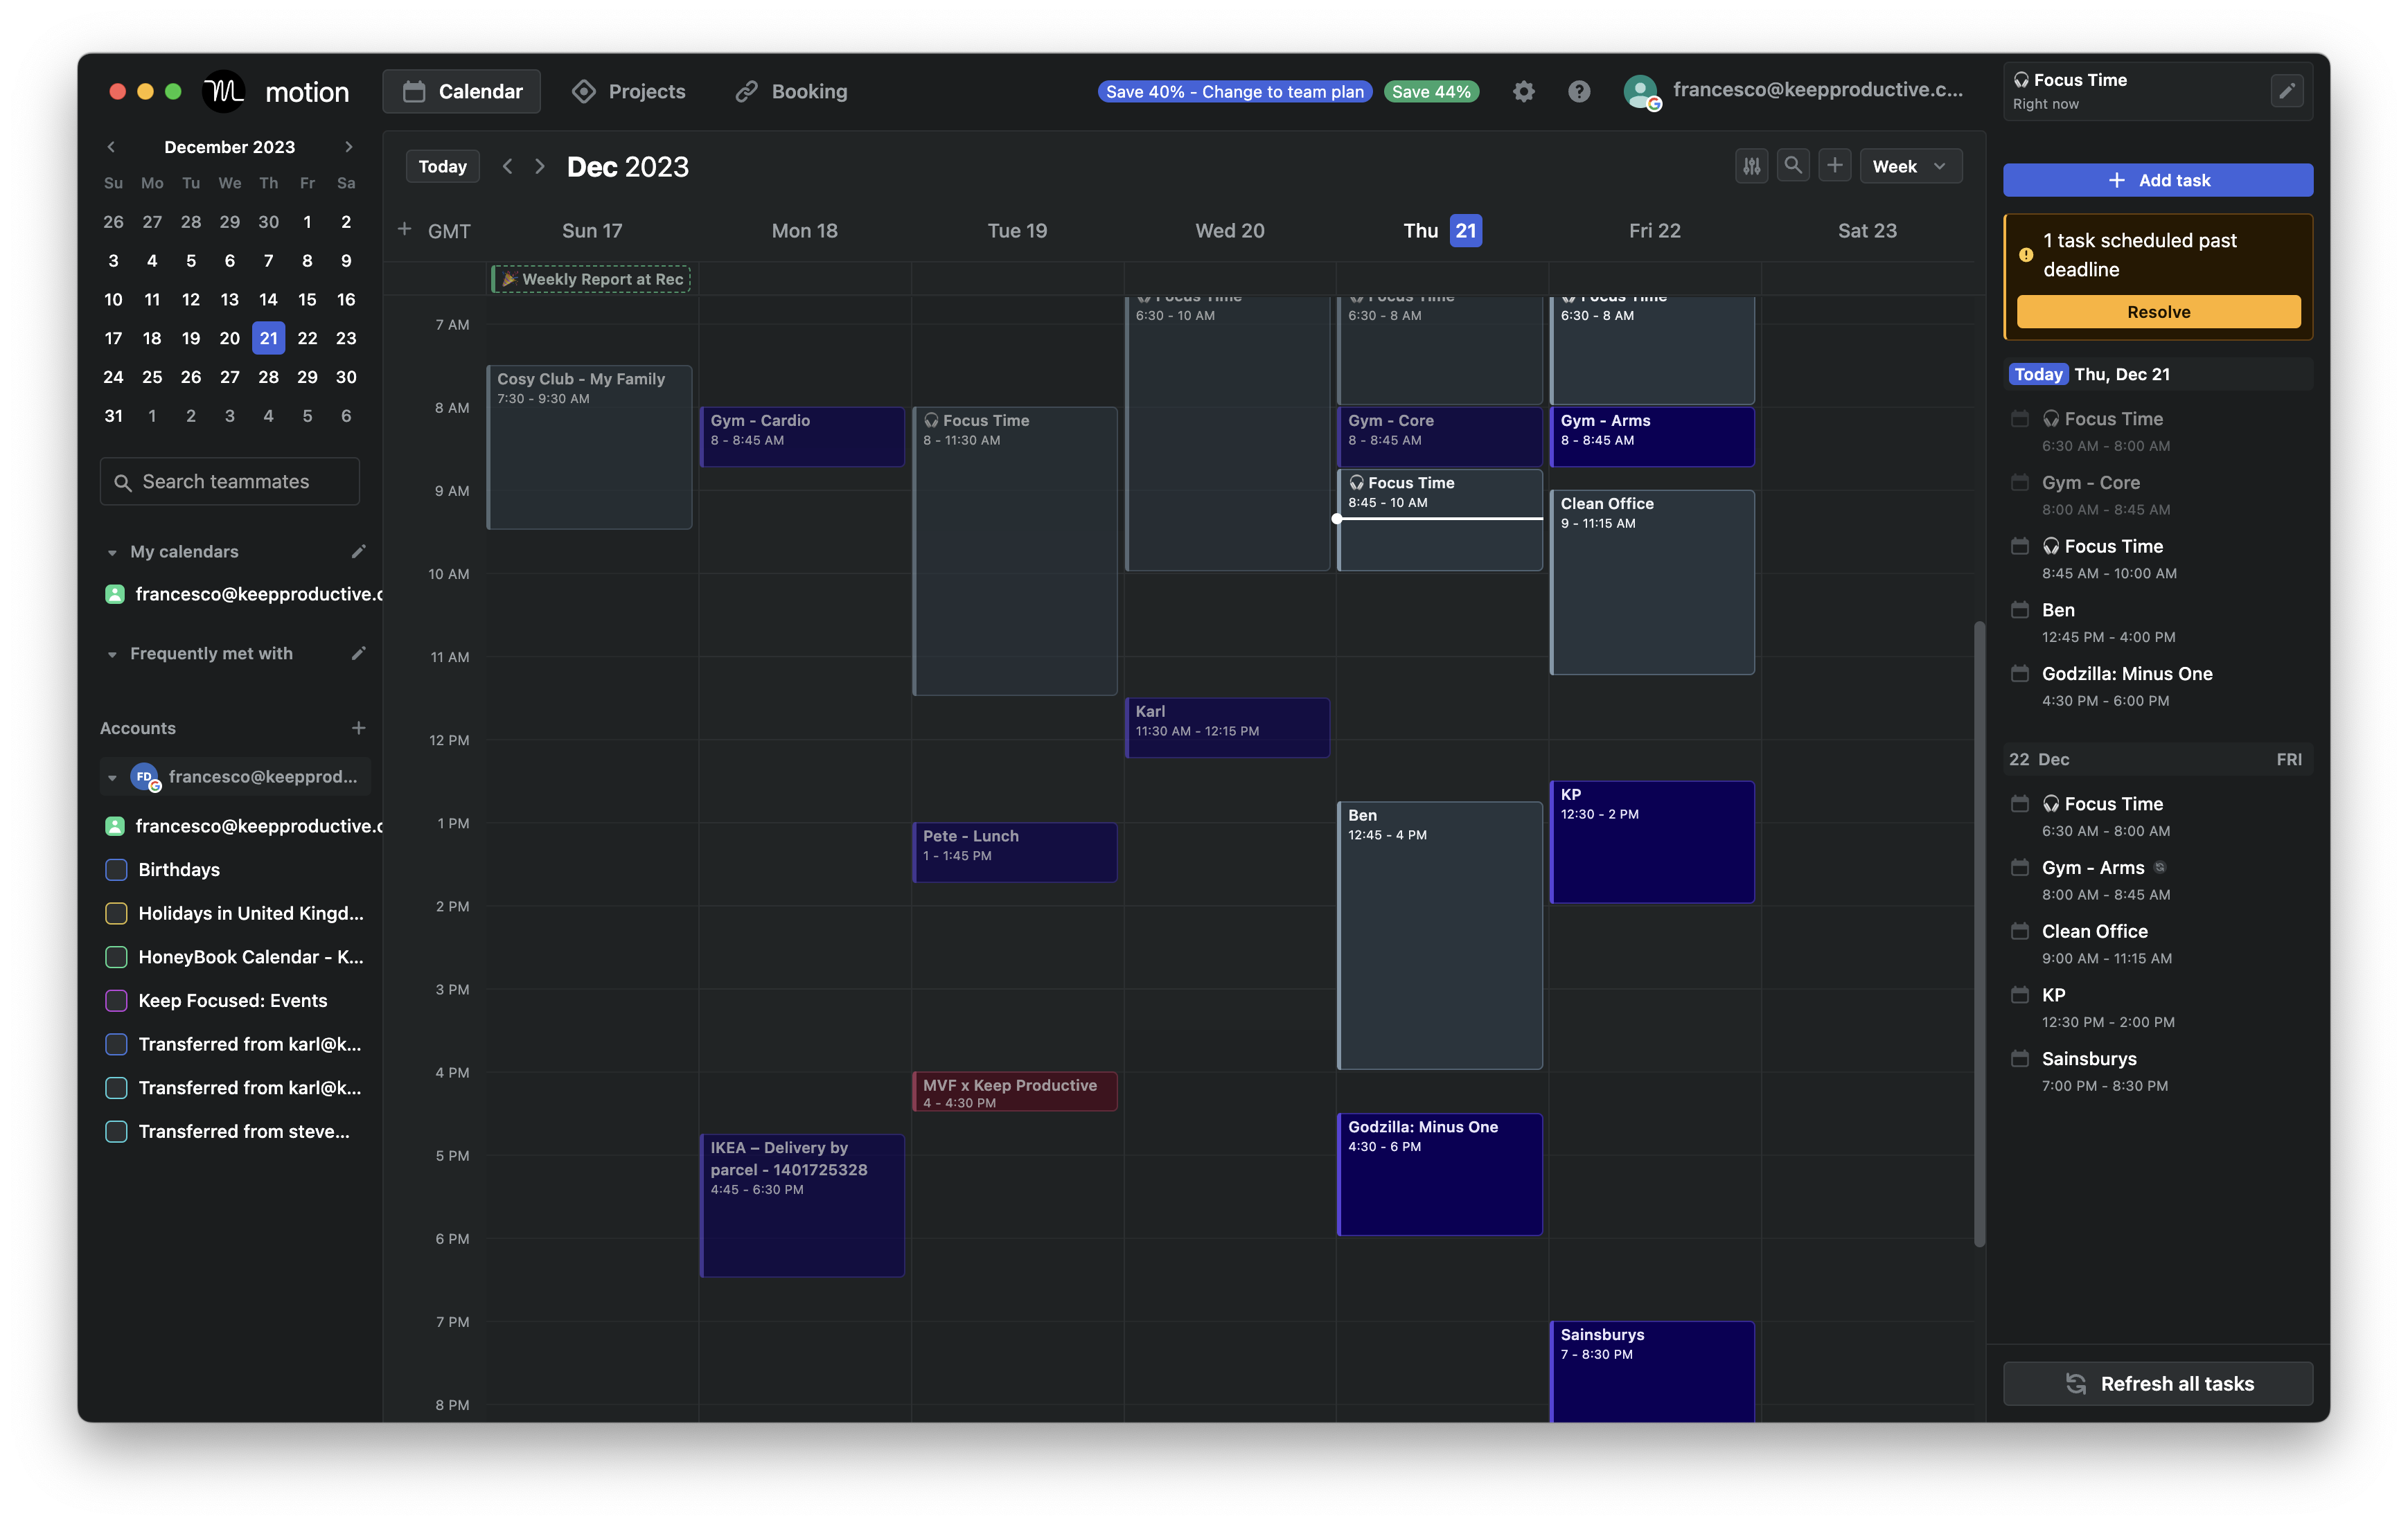
Task: Switch to the Booking tab
Action: (x=790, y=91)
